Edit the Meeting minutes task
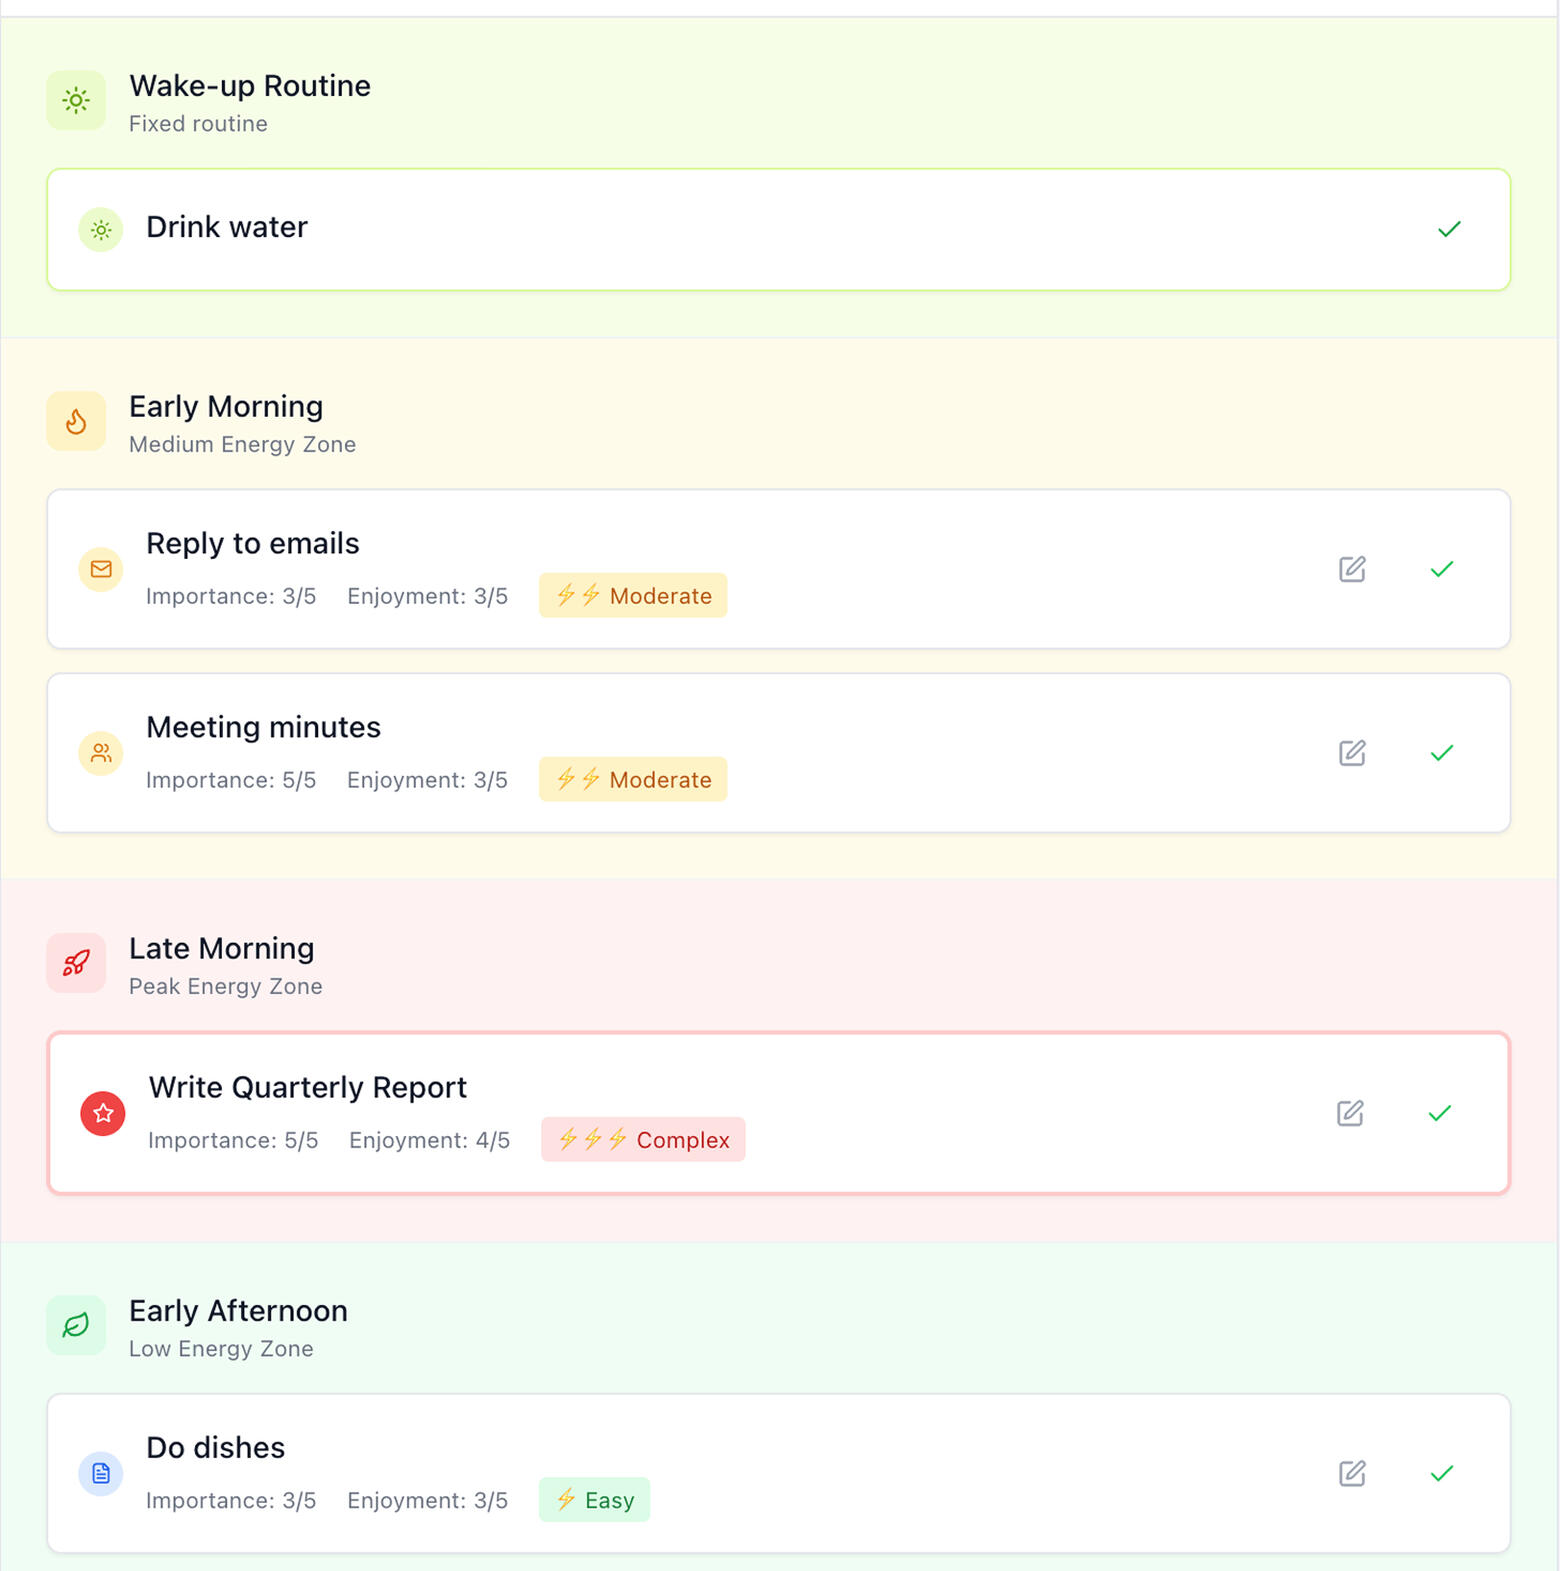Image resolution: width=1560 pixels, height=1571 pixels. [x=1352, y=753]
